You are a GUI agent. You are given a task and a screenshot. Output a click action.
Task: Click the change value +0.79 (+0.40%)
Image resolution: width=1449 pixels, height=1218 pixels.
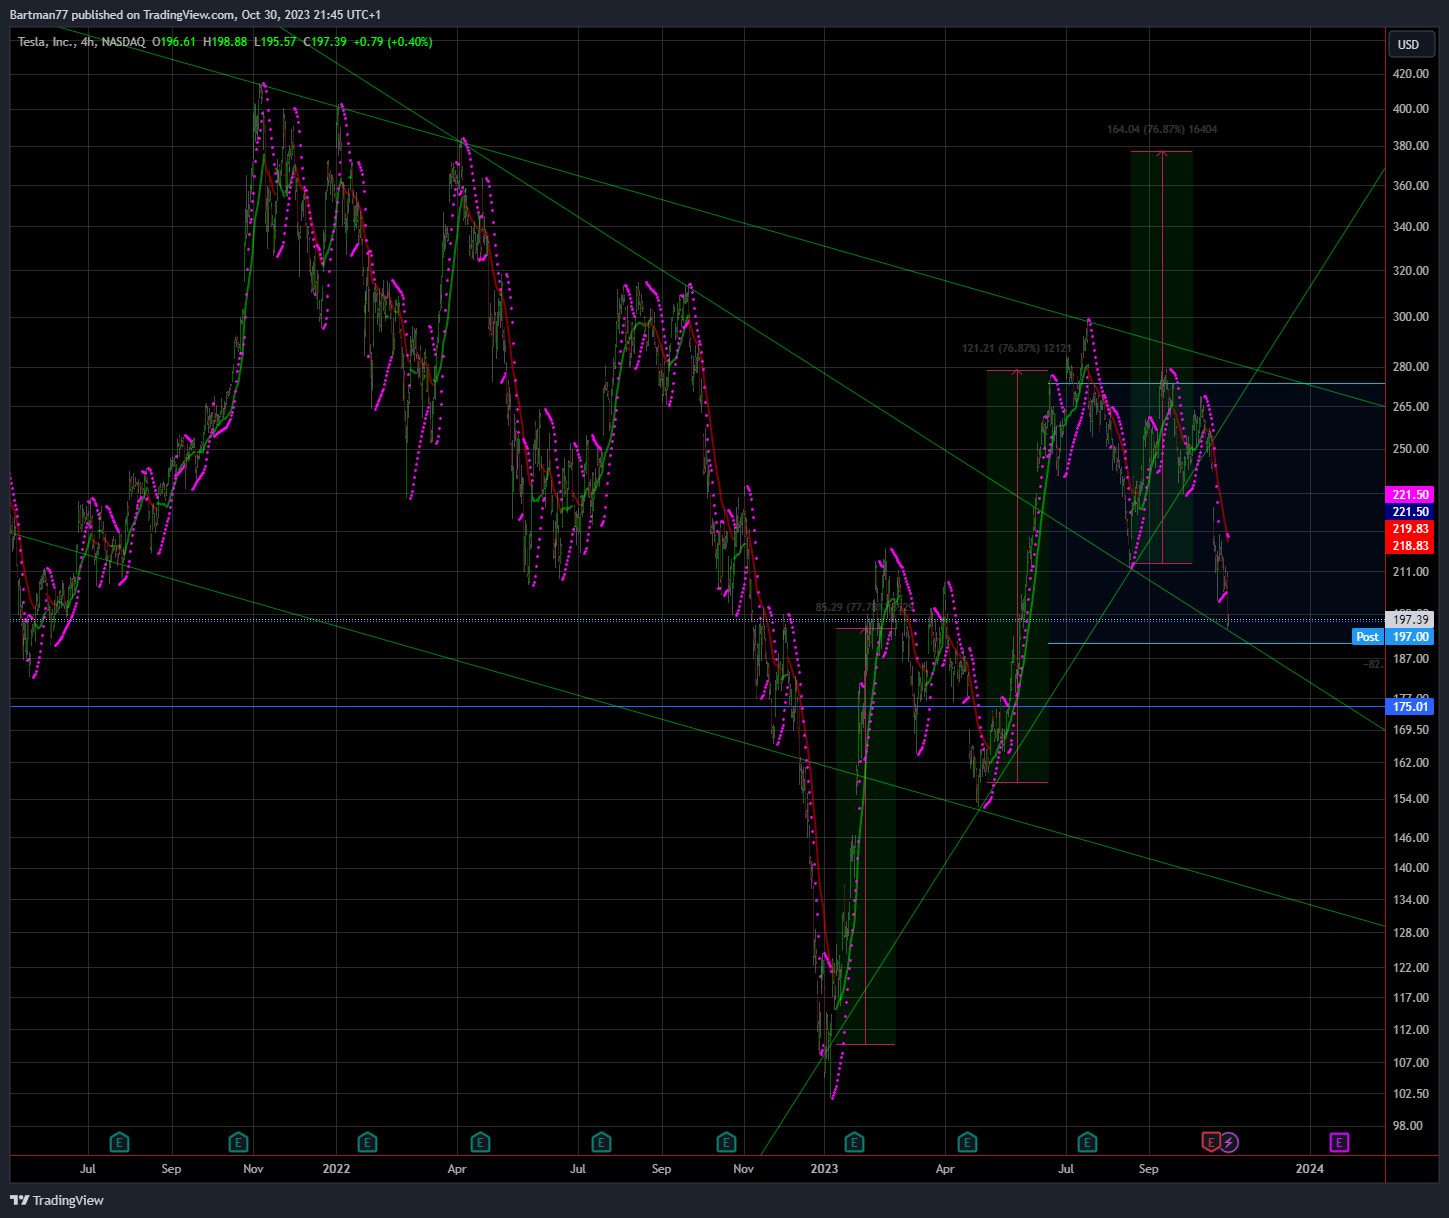[x=393, y=42]
